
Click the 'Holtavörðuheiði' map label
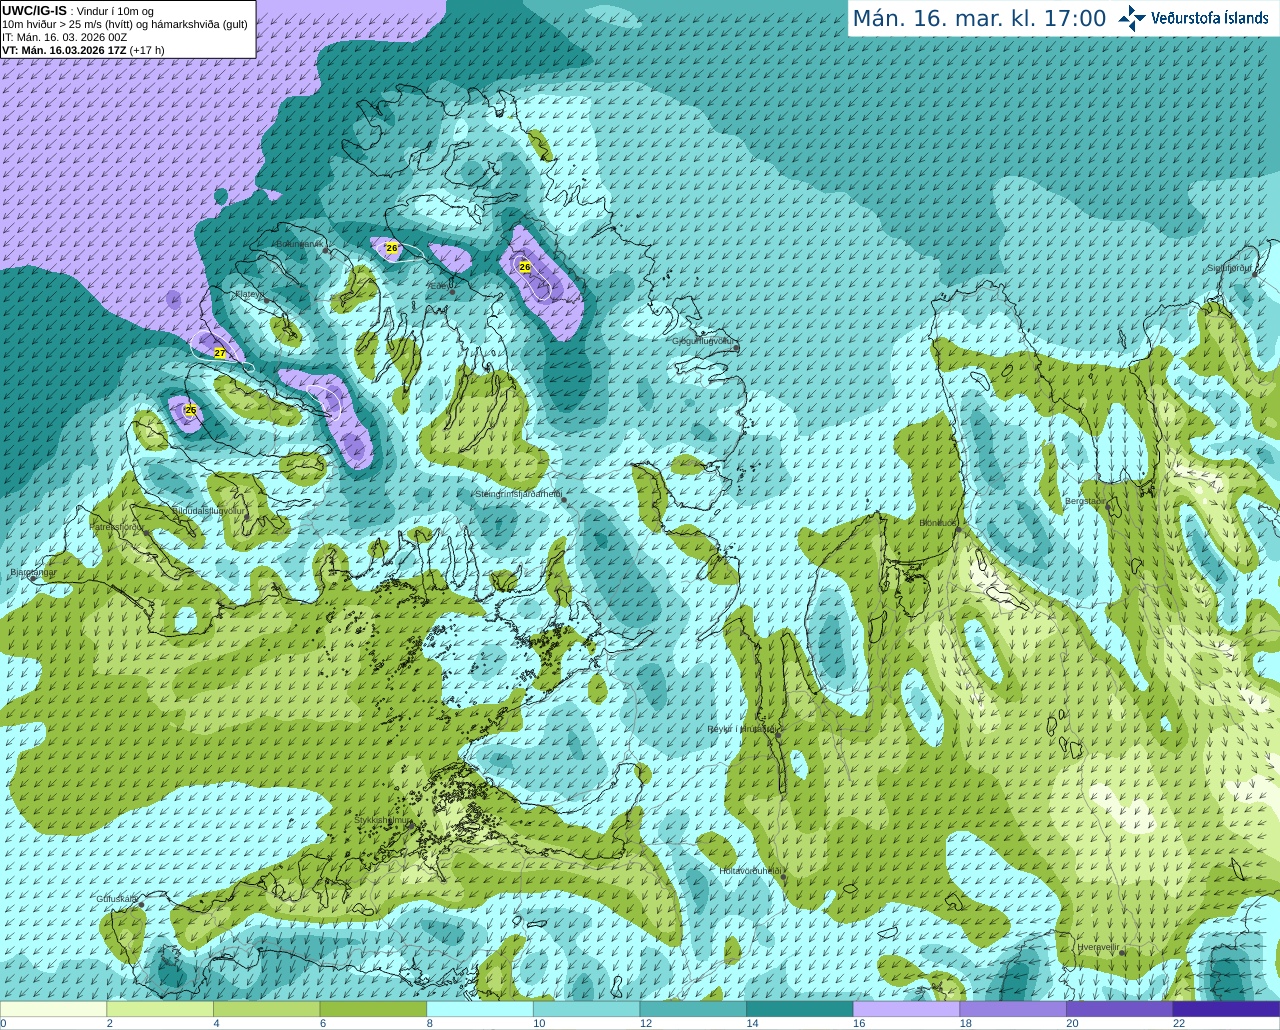pos(750,871)
